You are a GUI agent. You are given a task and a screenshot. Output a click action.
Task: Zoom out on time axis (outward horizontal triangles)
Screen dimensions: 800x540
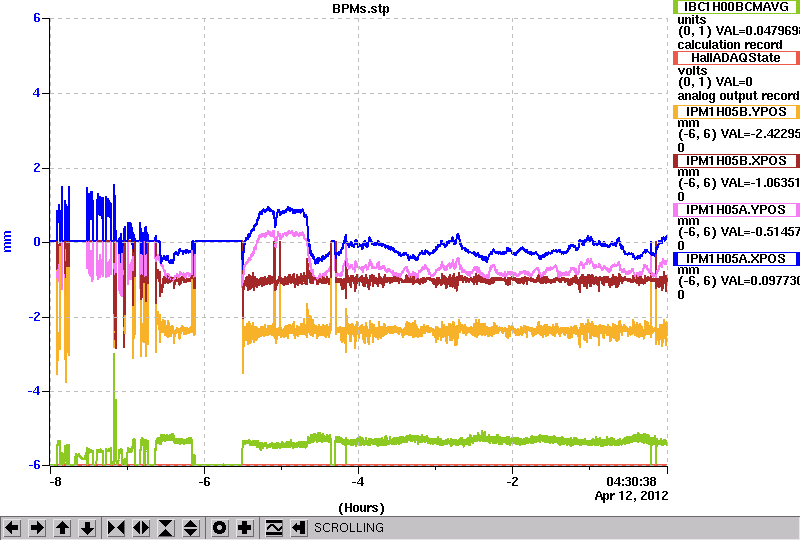141,527
